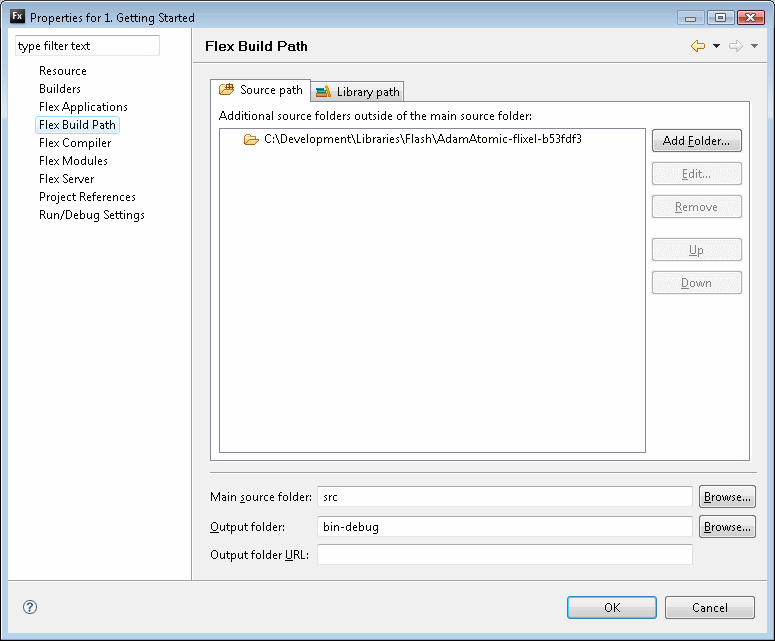
Task: Click the type filter text field
Action: coord(87,46)
